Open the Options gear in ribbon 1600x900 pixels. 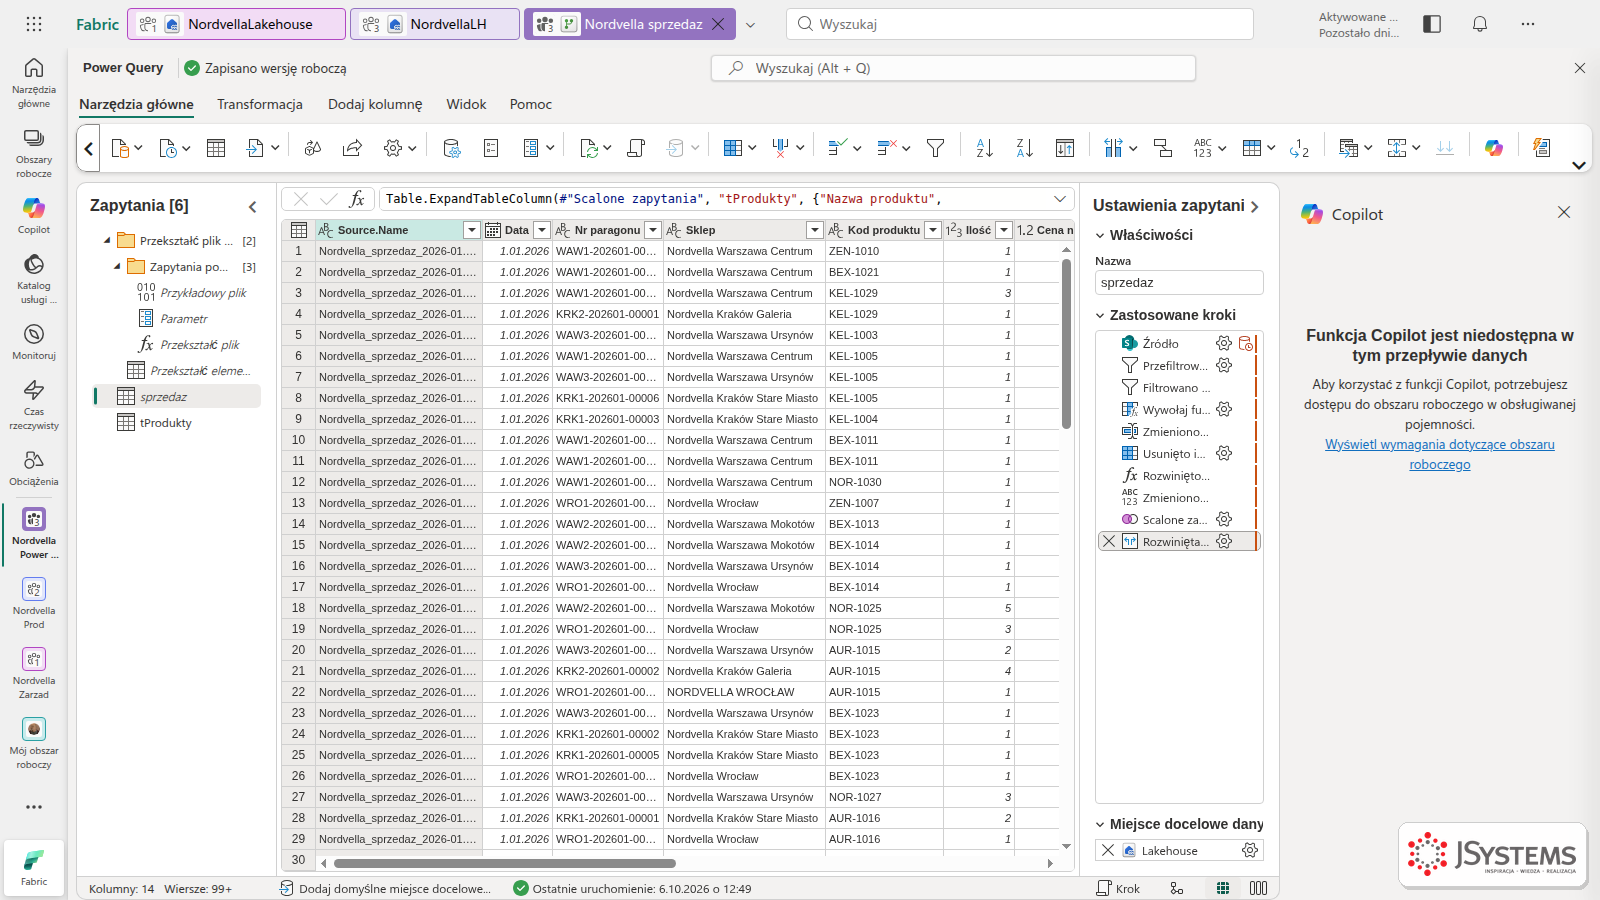393,148
